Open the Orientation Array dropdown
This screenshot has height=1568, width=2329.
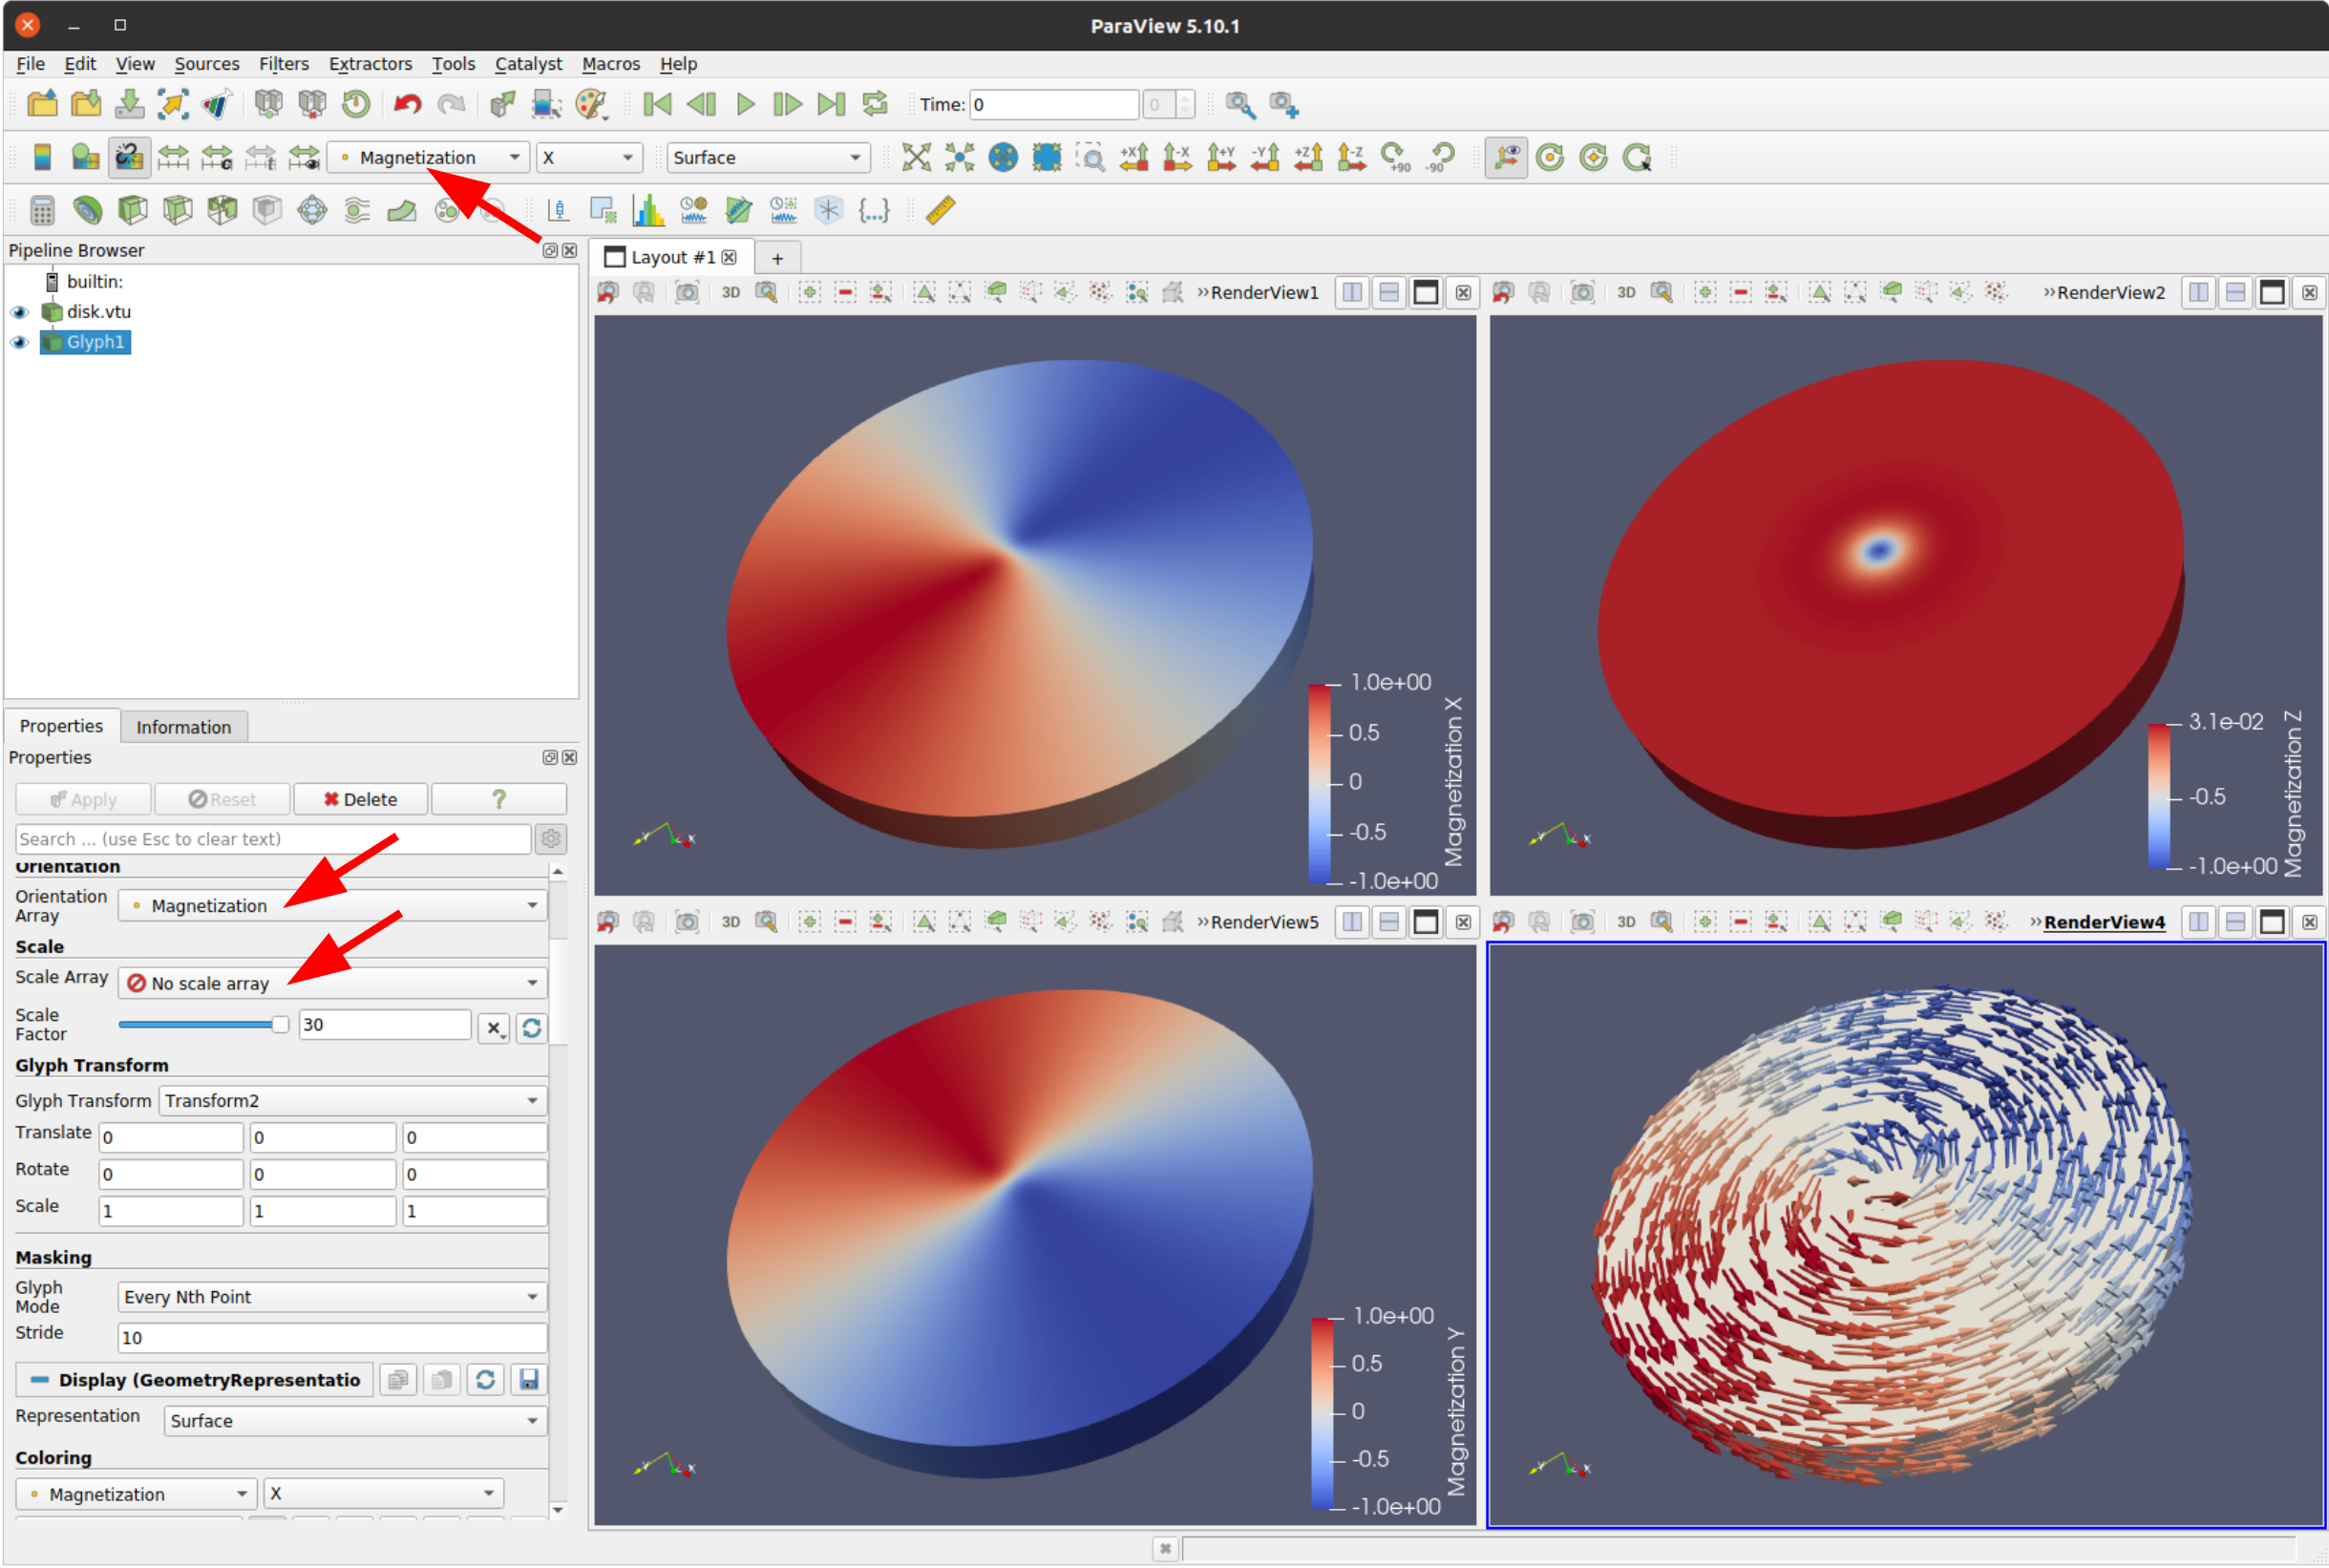(332, 906)
